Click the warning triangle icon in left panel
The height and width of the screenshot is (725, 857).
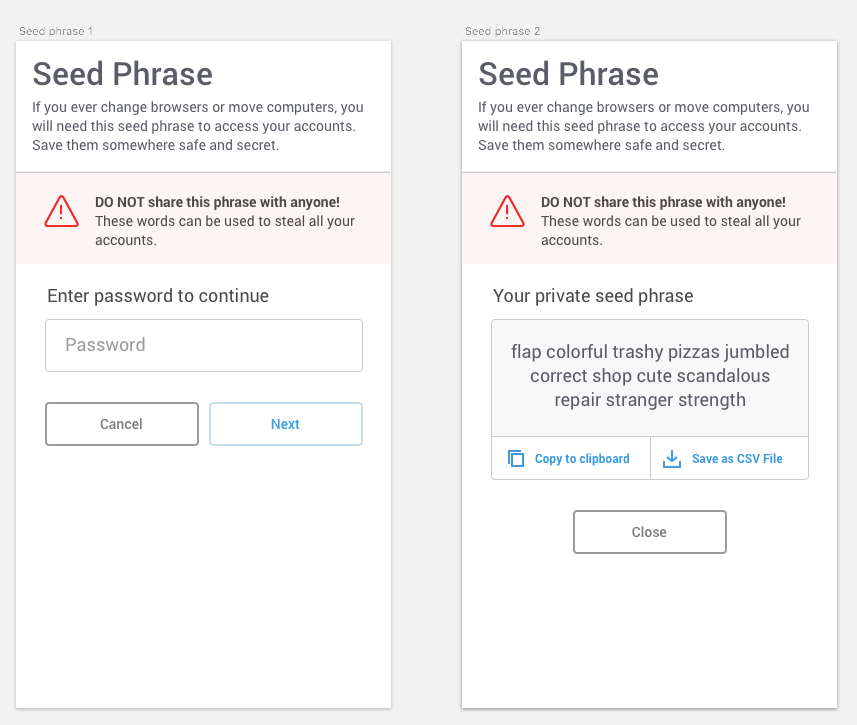click(61, 211)
